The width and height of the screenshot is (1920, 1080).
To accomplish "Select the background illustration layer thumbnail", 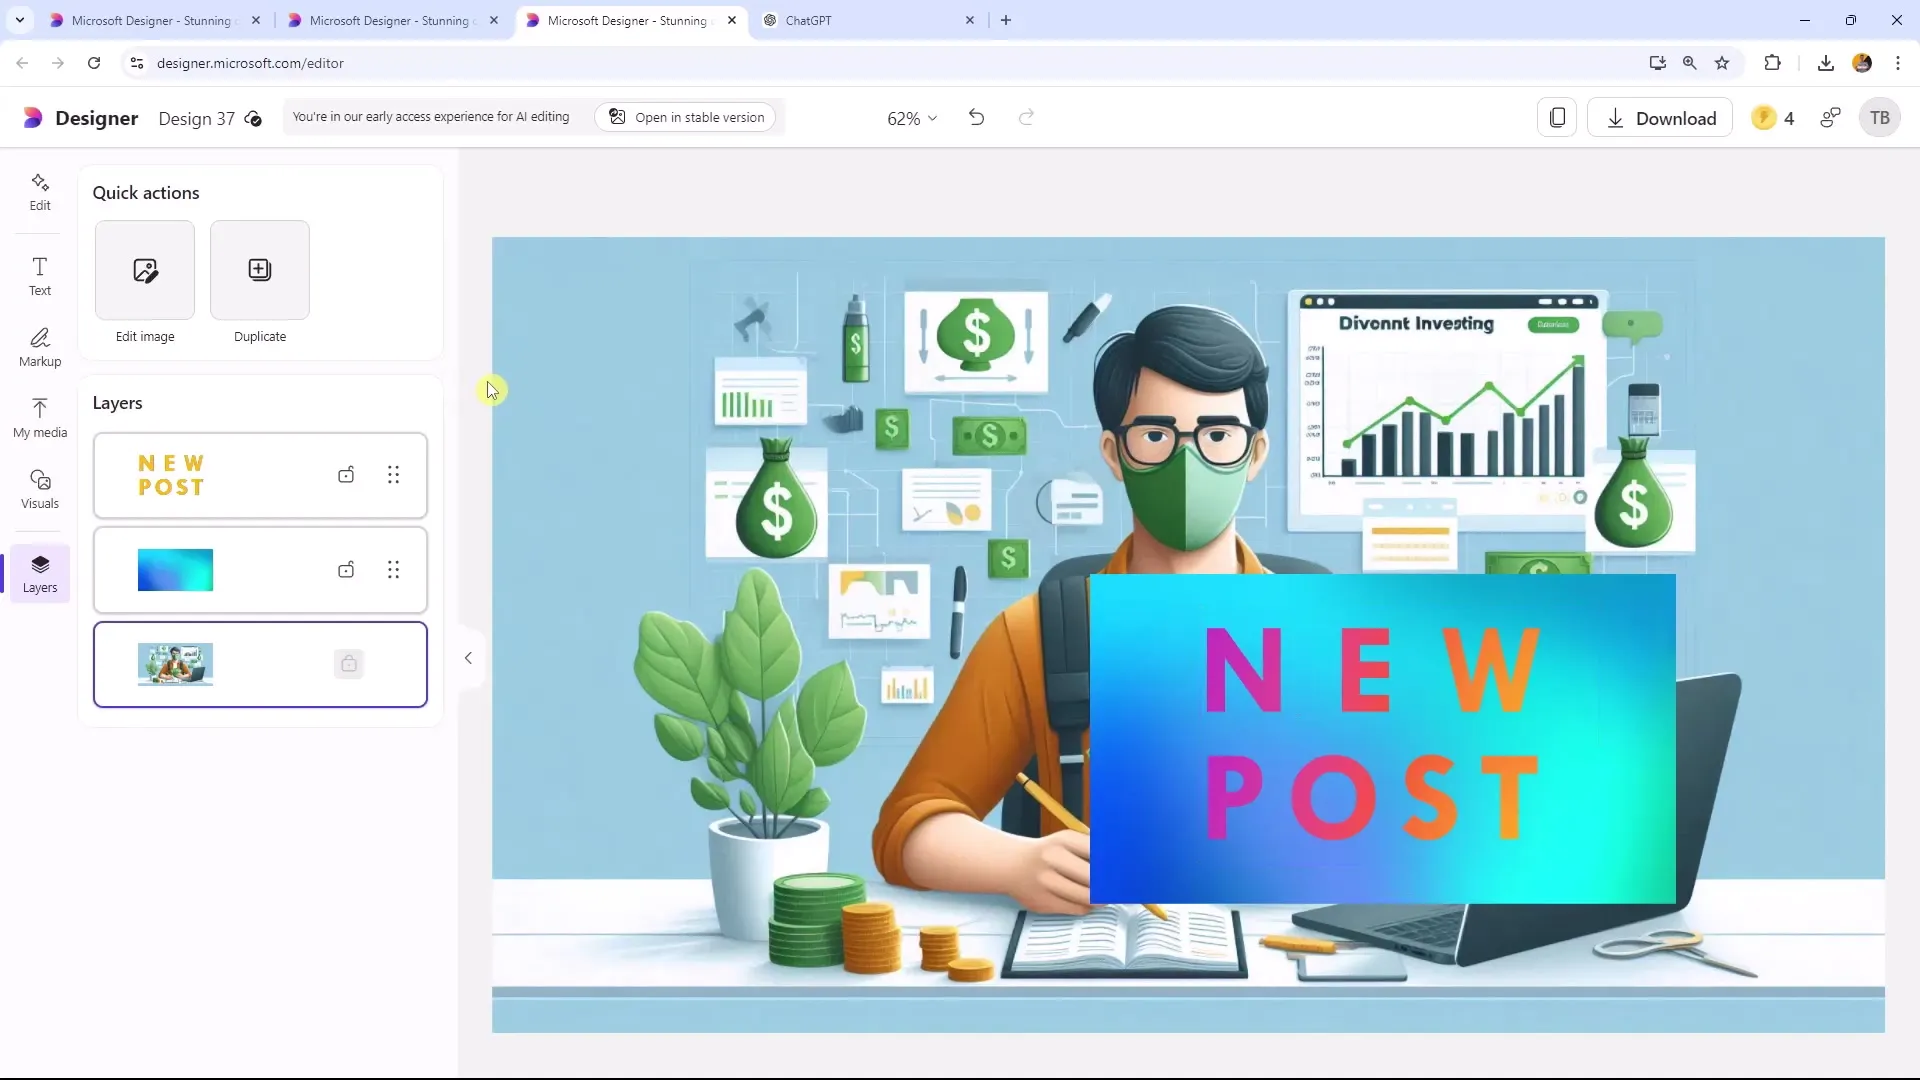I will tap(175, 664).
